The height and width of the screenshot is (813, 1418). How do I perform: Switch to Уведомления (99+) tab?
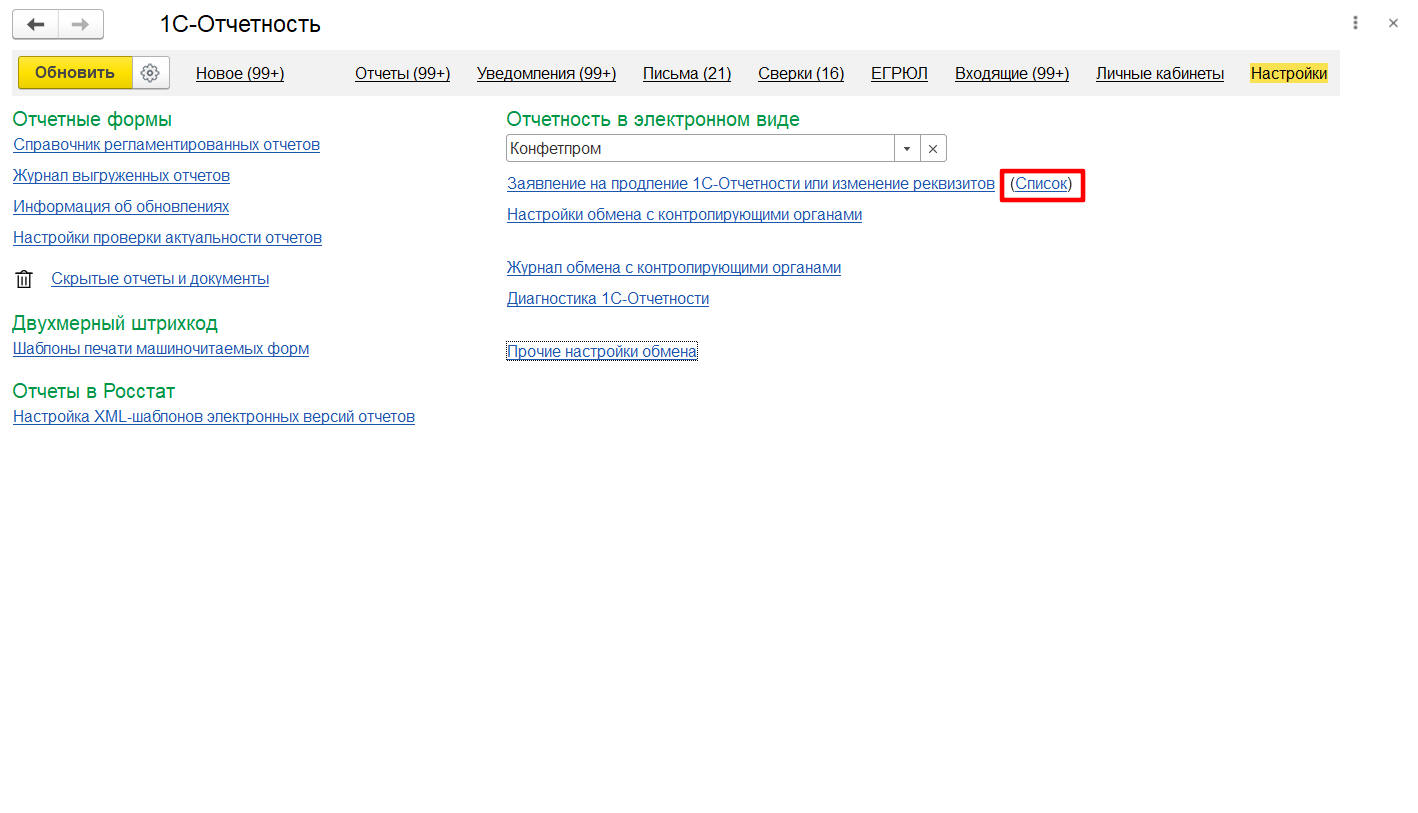tap(546, 74)
